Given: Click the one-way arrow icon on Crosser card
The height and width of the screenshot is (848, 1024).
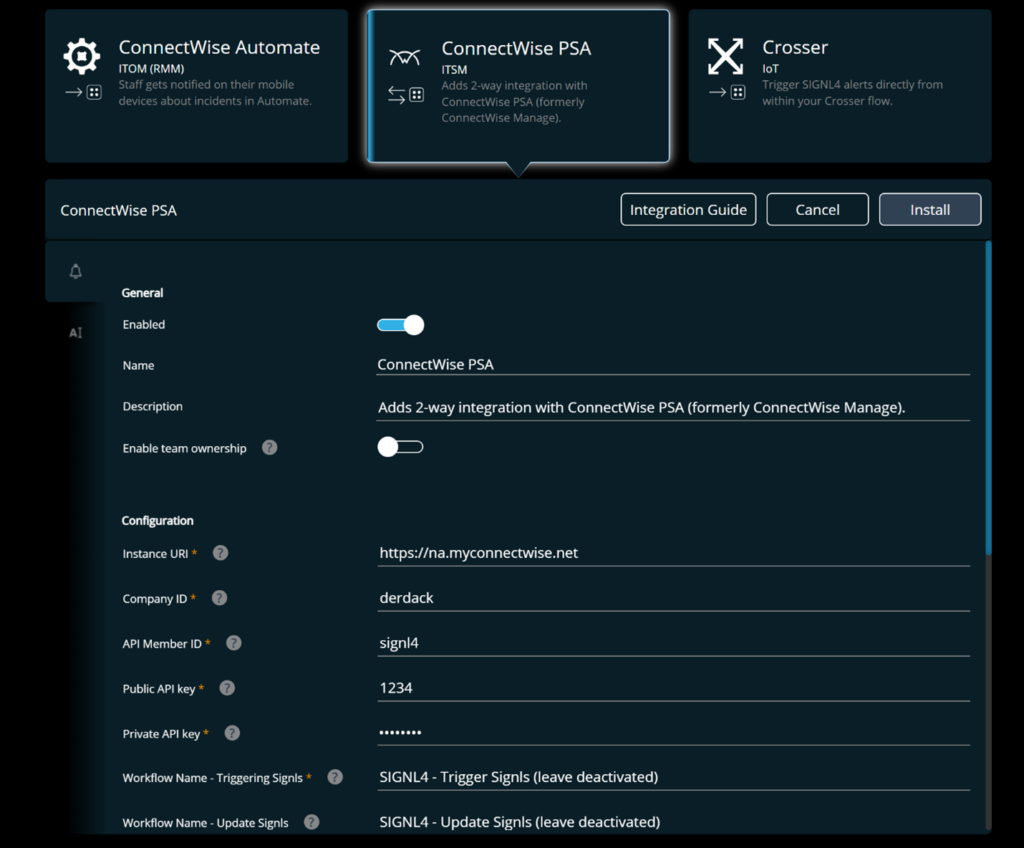Looking at the screenshot, I should [x=727, y=92].
